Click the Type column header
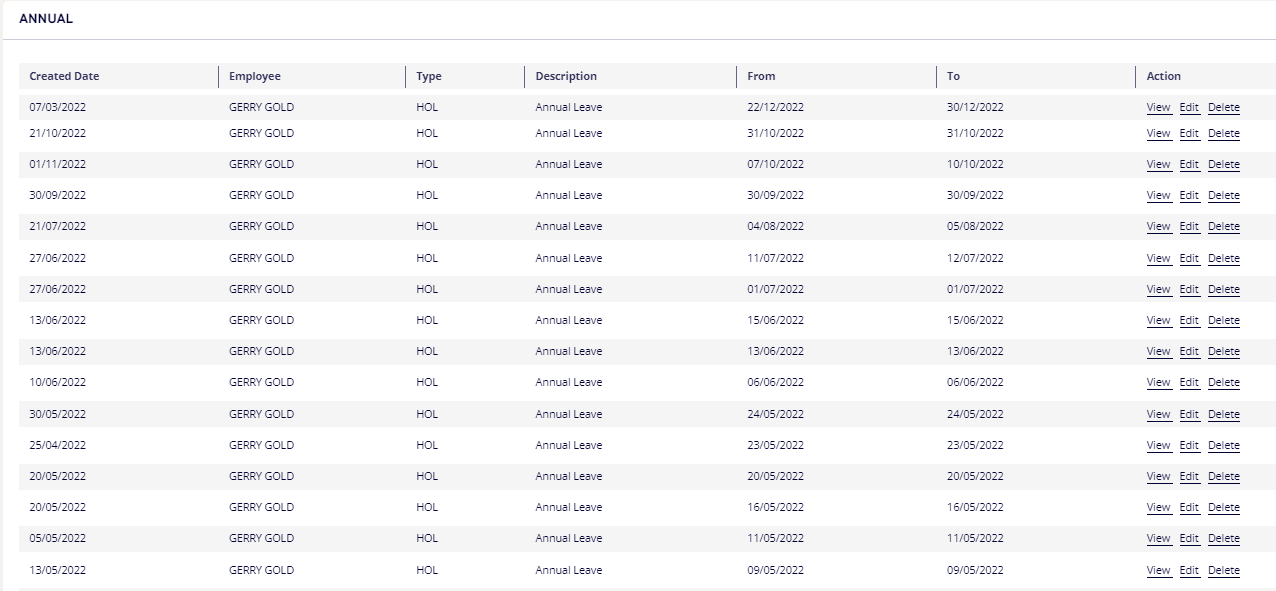Viewport: 1276px width, 591px height. tap(428, 76)
